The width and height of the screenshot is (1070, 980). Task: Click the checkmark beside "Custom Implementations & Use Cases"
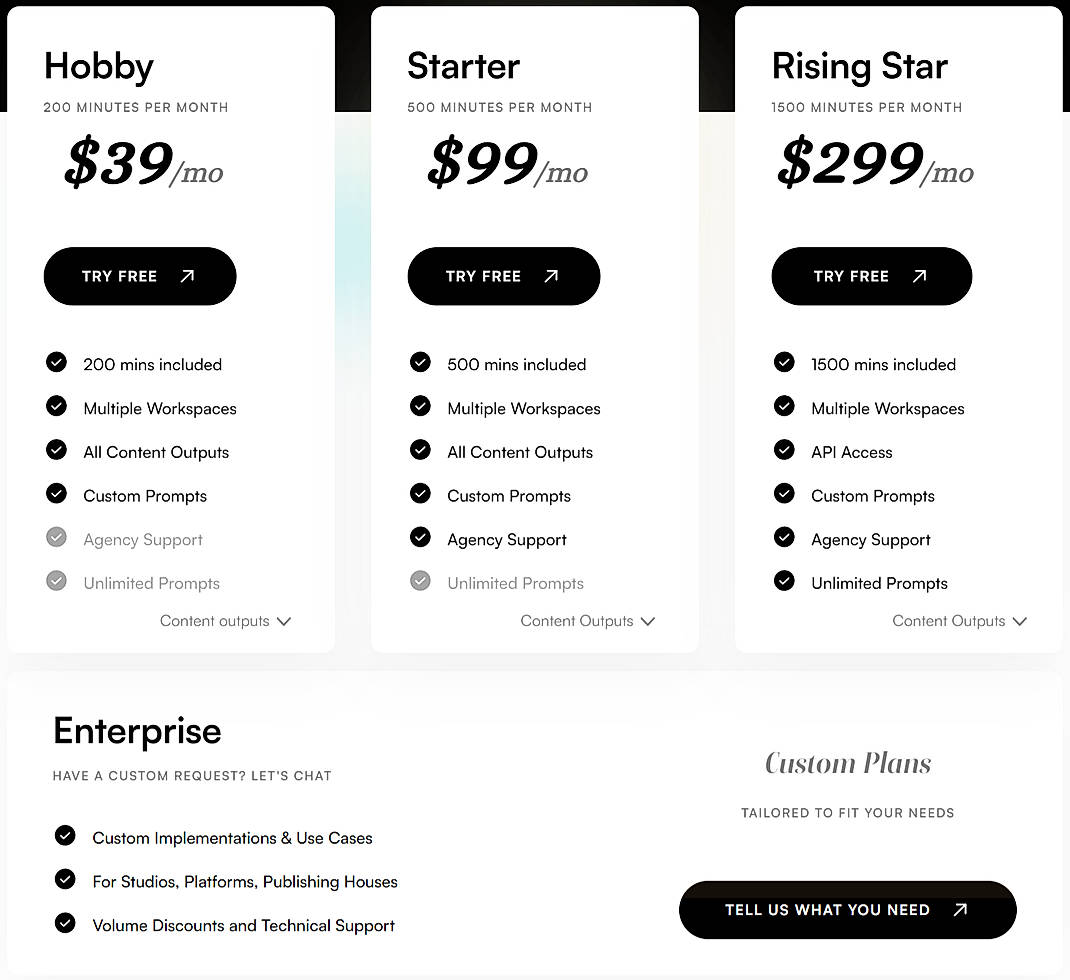tap(65, 835)
